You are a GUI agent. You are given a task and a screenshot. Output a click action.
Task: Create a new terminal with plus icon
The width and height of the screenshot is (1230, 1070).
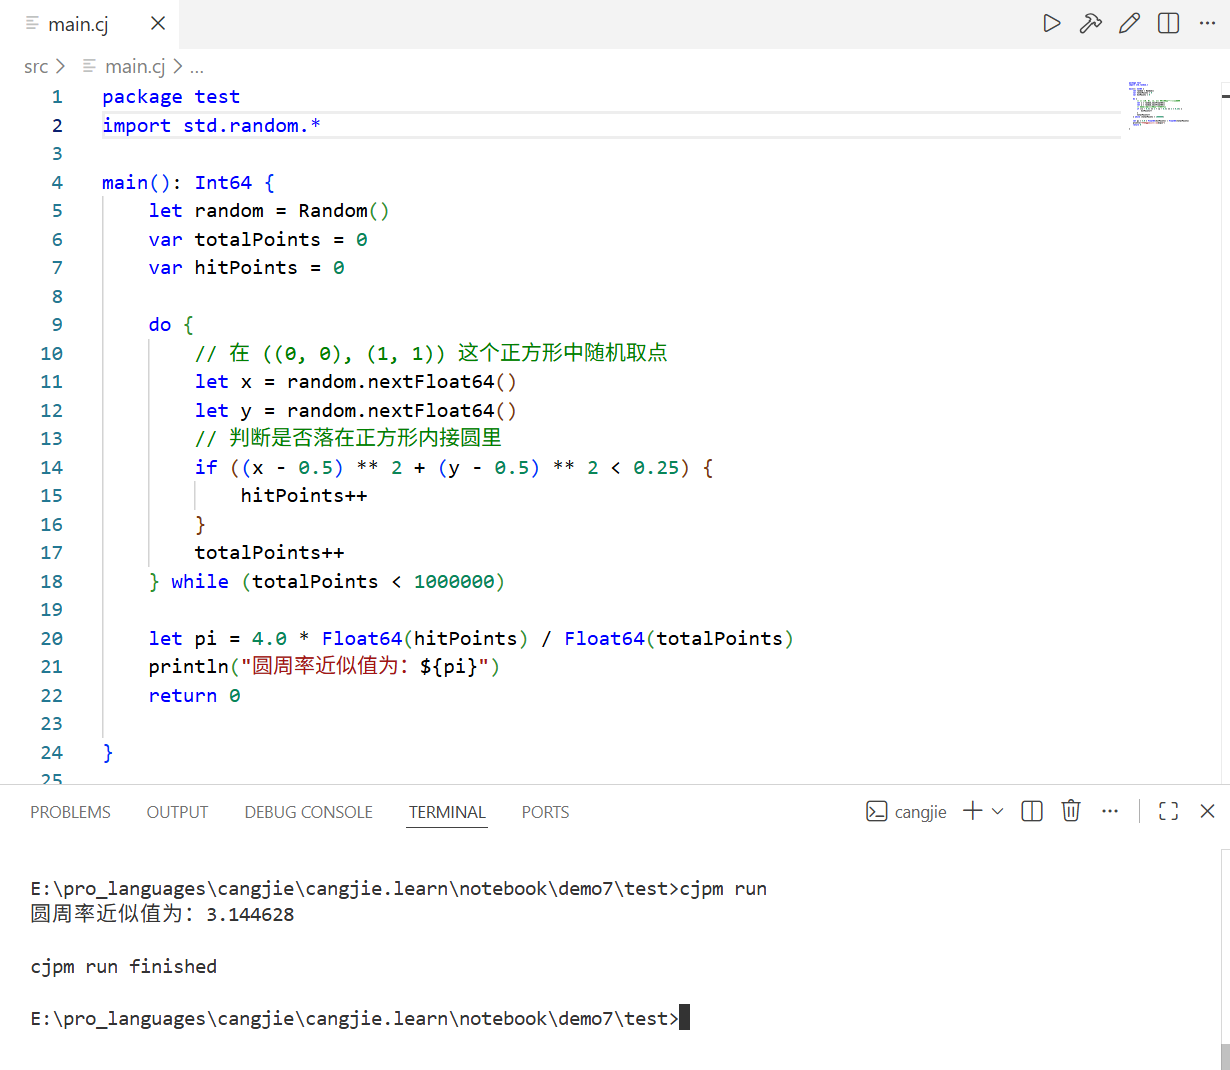(x=972, y=811)
